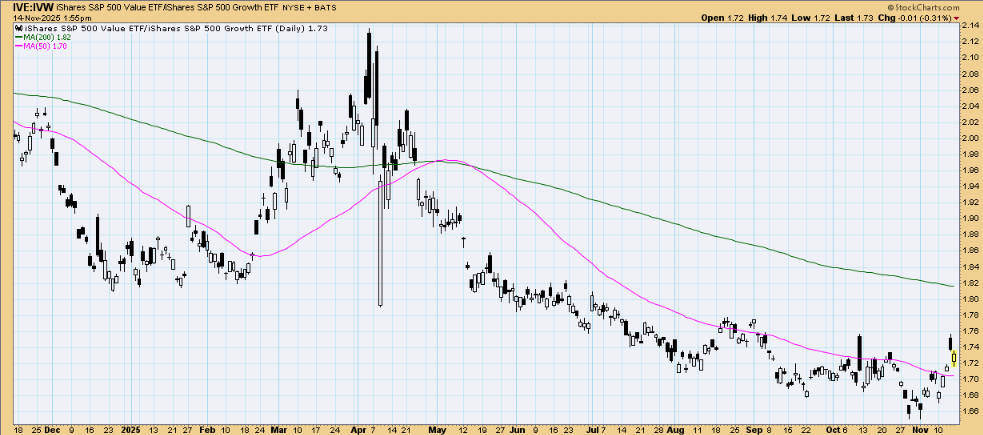Click the 'May' x-axis month label
Image resolution: width=983 pixels, height=435 pixels.
pyautogui.click(x=437, y=429)
